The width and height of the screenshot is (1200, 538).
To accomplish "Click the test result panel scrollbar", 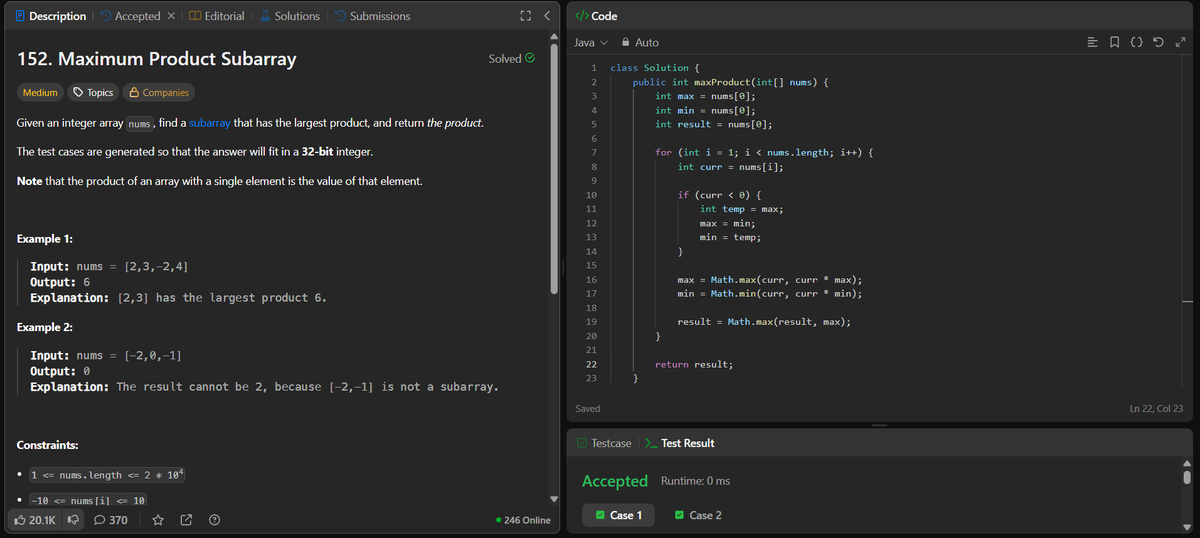I will pyautogui.click(x=1187, y=477).
